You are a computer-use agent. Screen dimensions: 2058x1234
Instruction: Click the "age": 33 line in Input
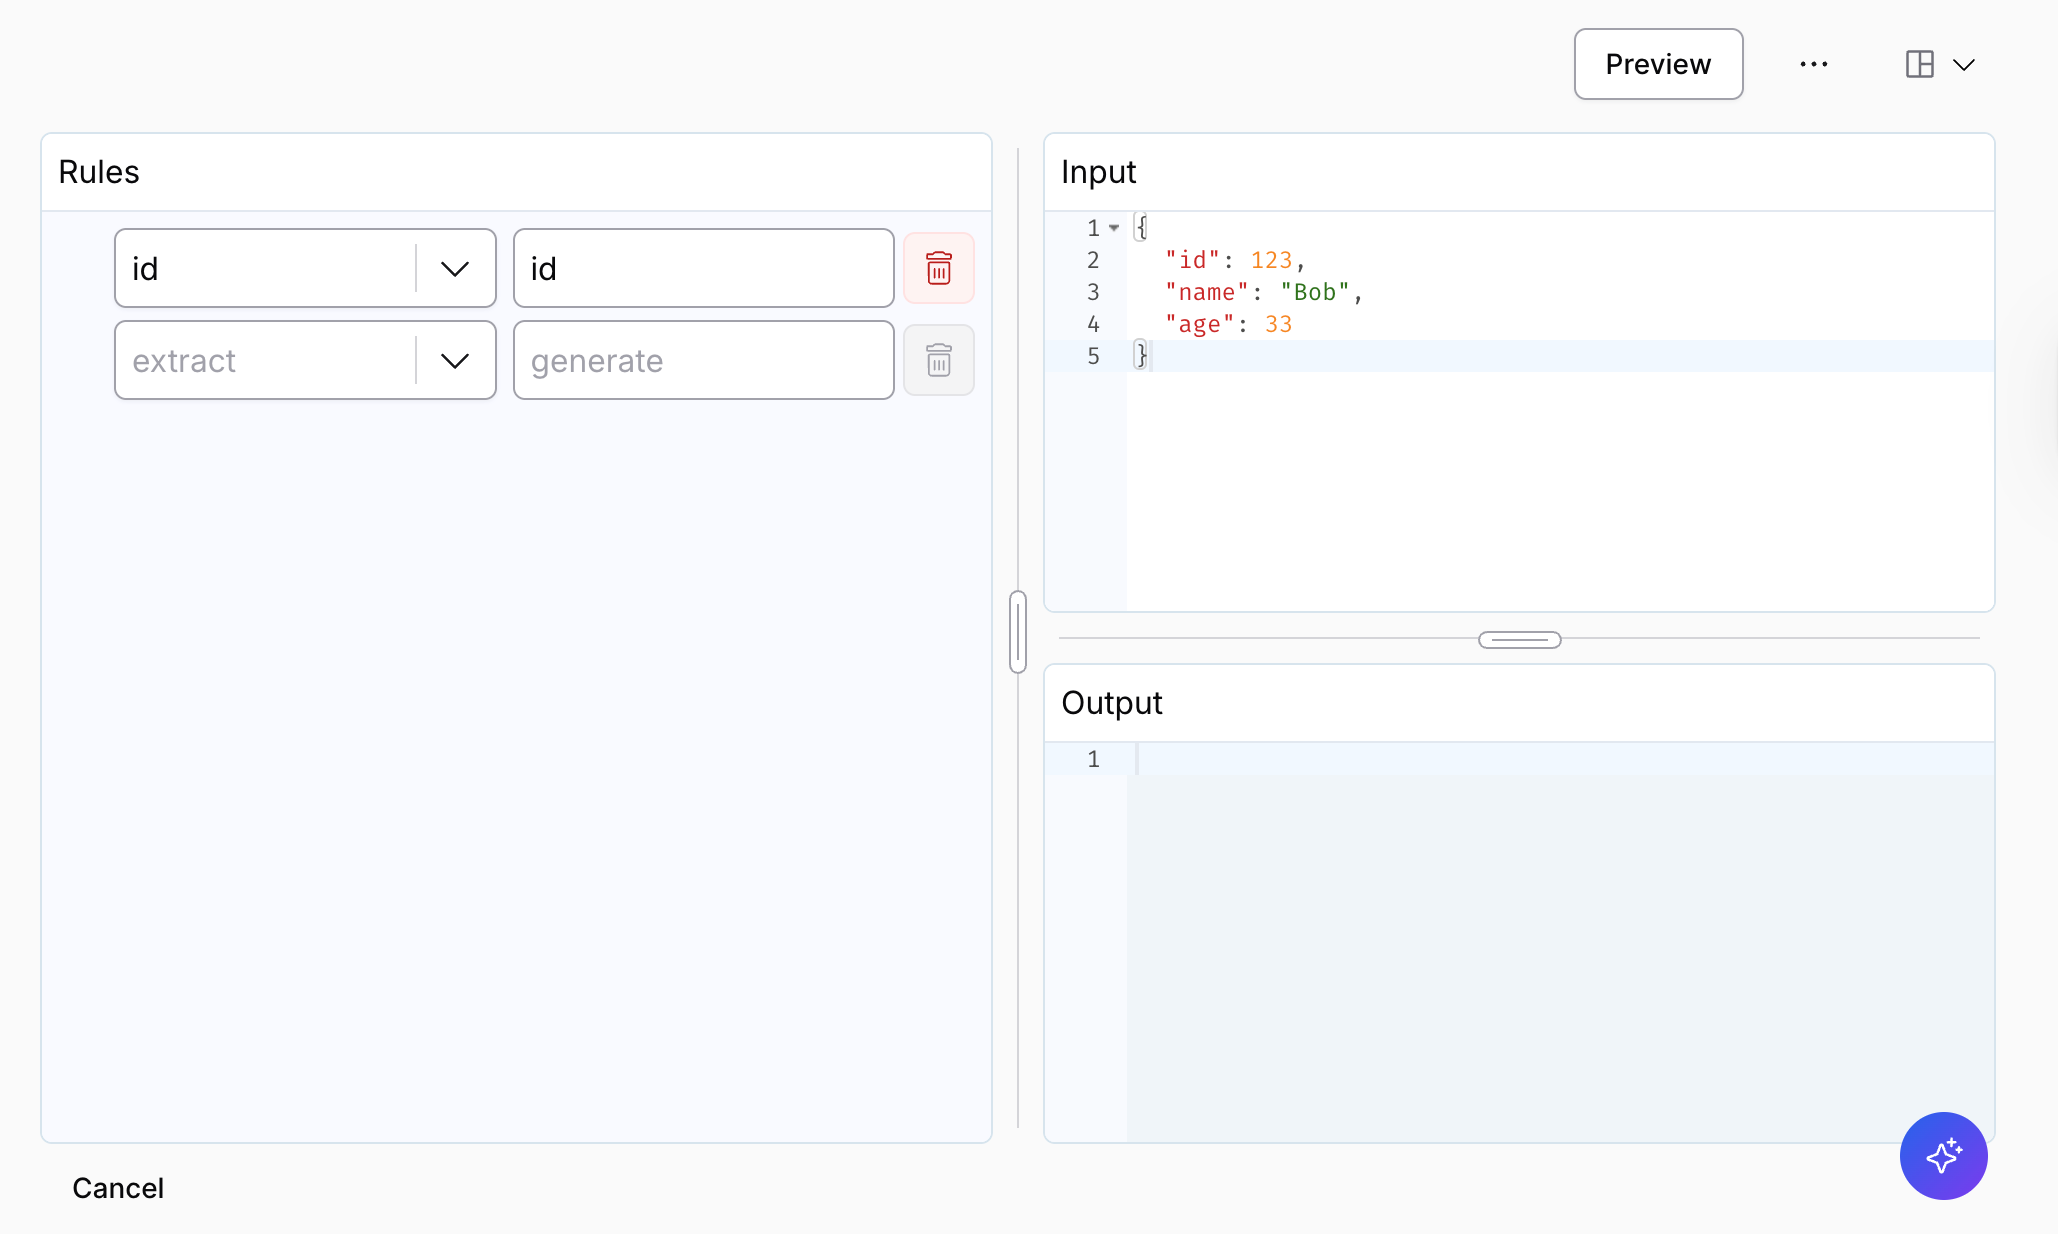[x=1228, y=324]
